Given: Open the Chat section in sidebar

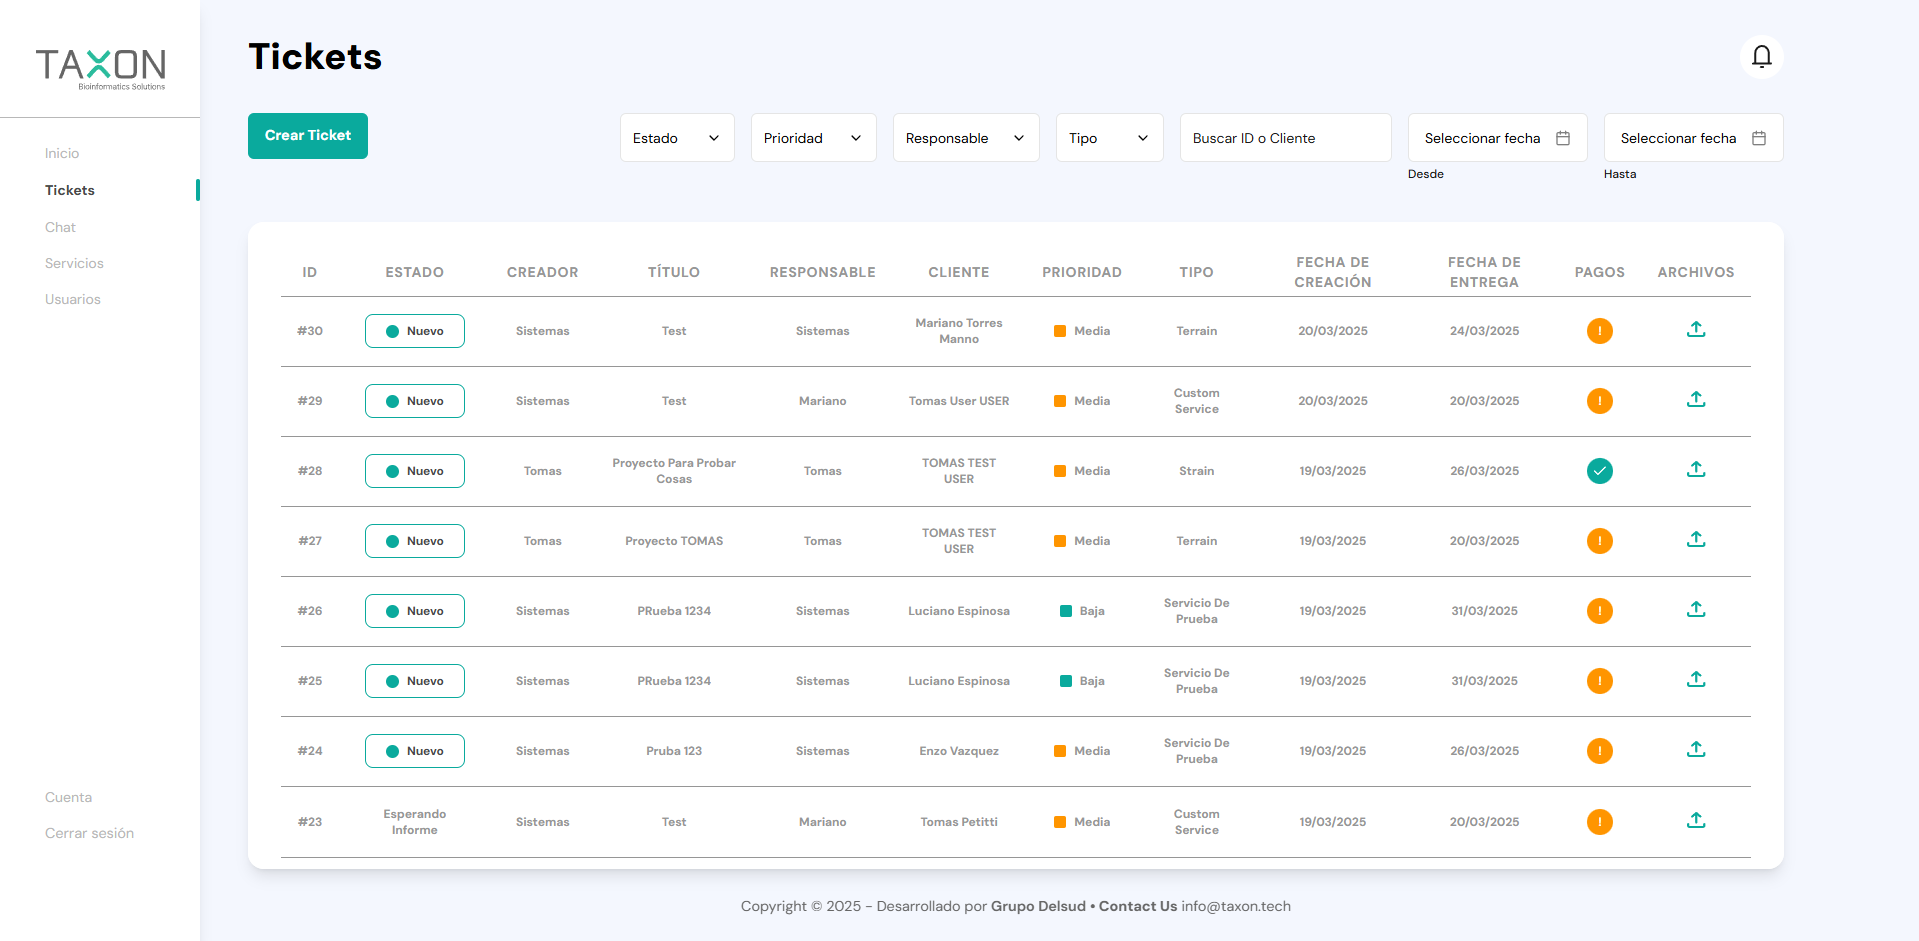Looking at the screenshot, I should (60, 227).
